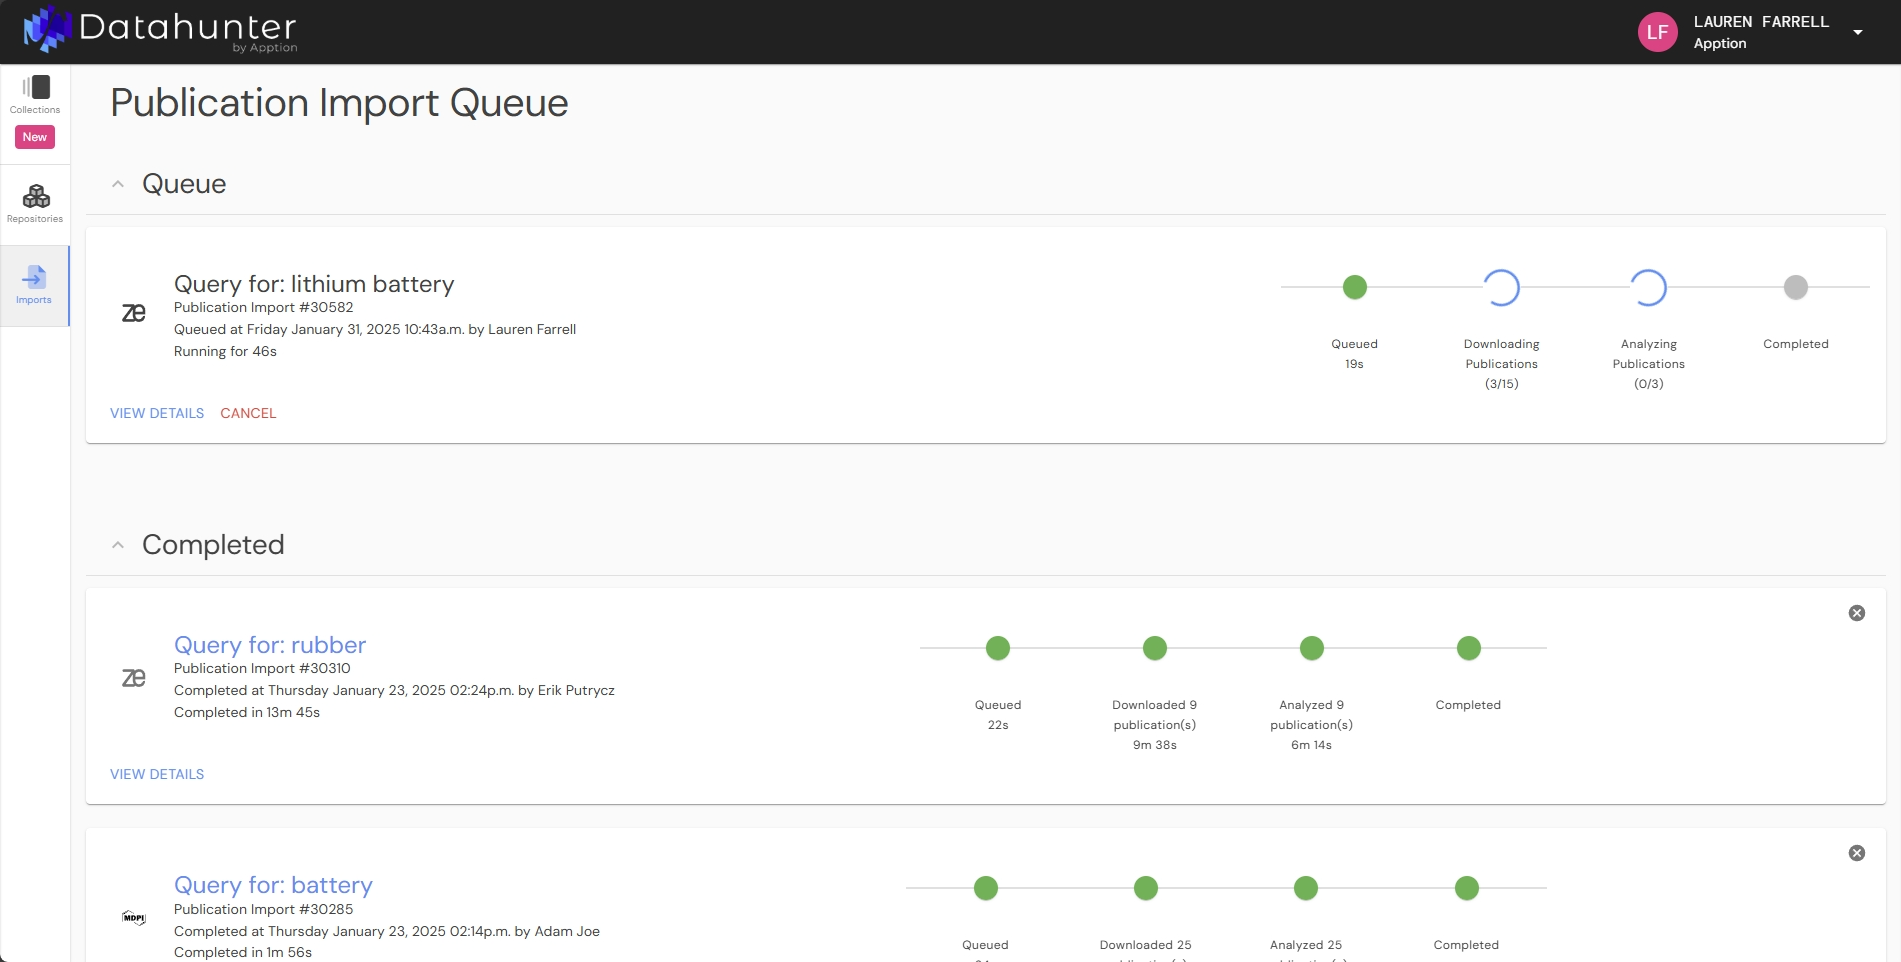This screenshot has height=962, width=1901.
Task: Click the MDPI source icon for battery query
Action: [x=134, y=917]
